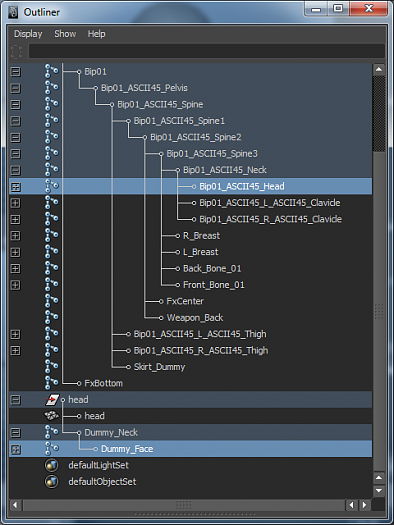
Task: Expand Bip01_ASCII45_Head fully
Action: click(15, 186)
